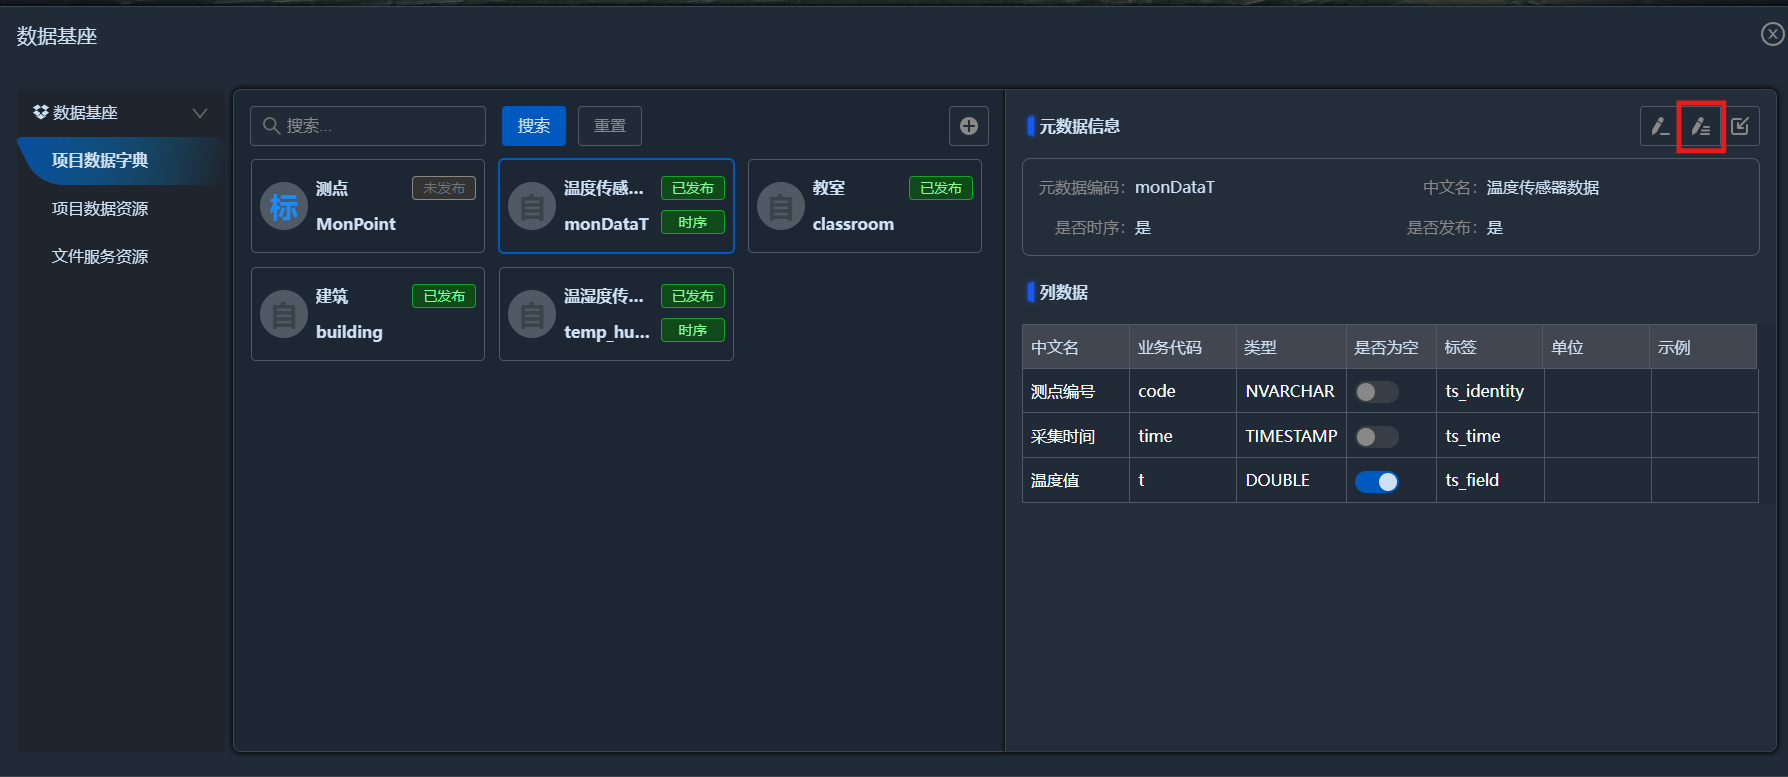1788x777 pixels.
Task: Click the 重置 reset button
Action: pos(610,126)
